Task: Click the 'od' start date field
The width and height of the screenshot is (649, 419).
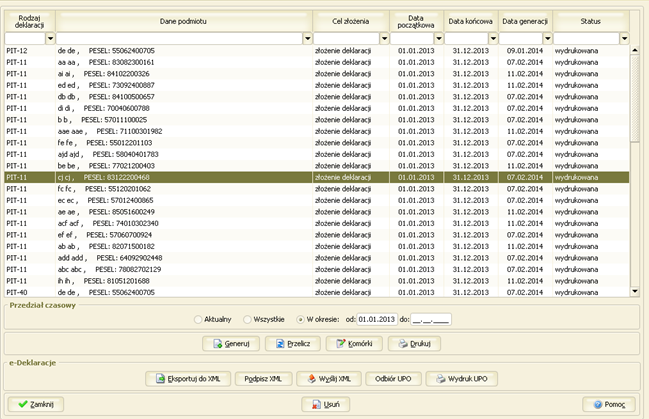Action: [377, 320]
